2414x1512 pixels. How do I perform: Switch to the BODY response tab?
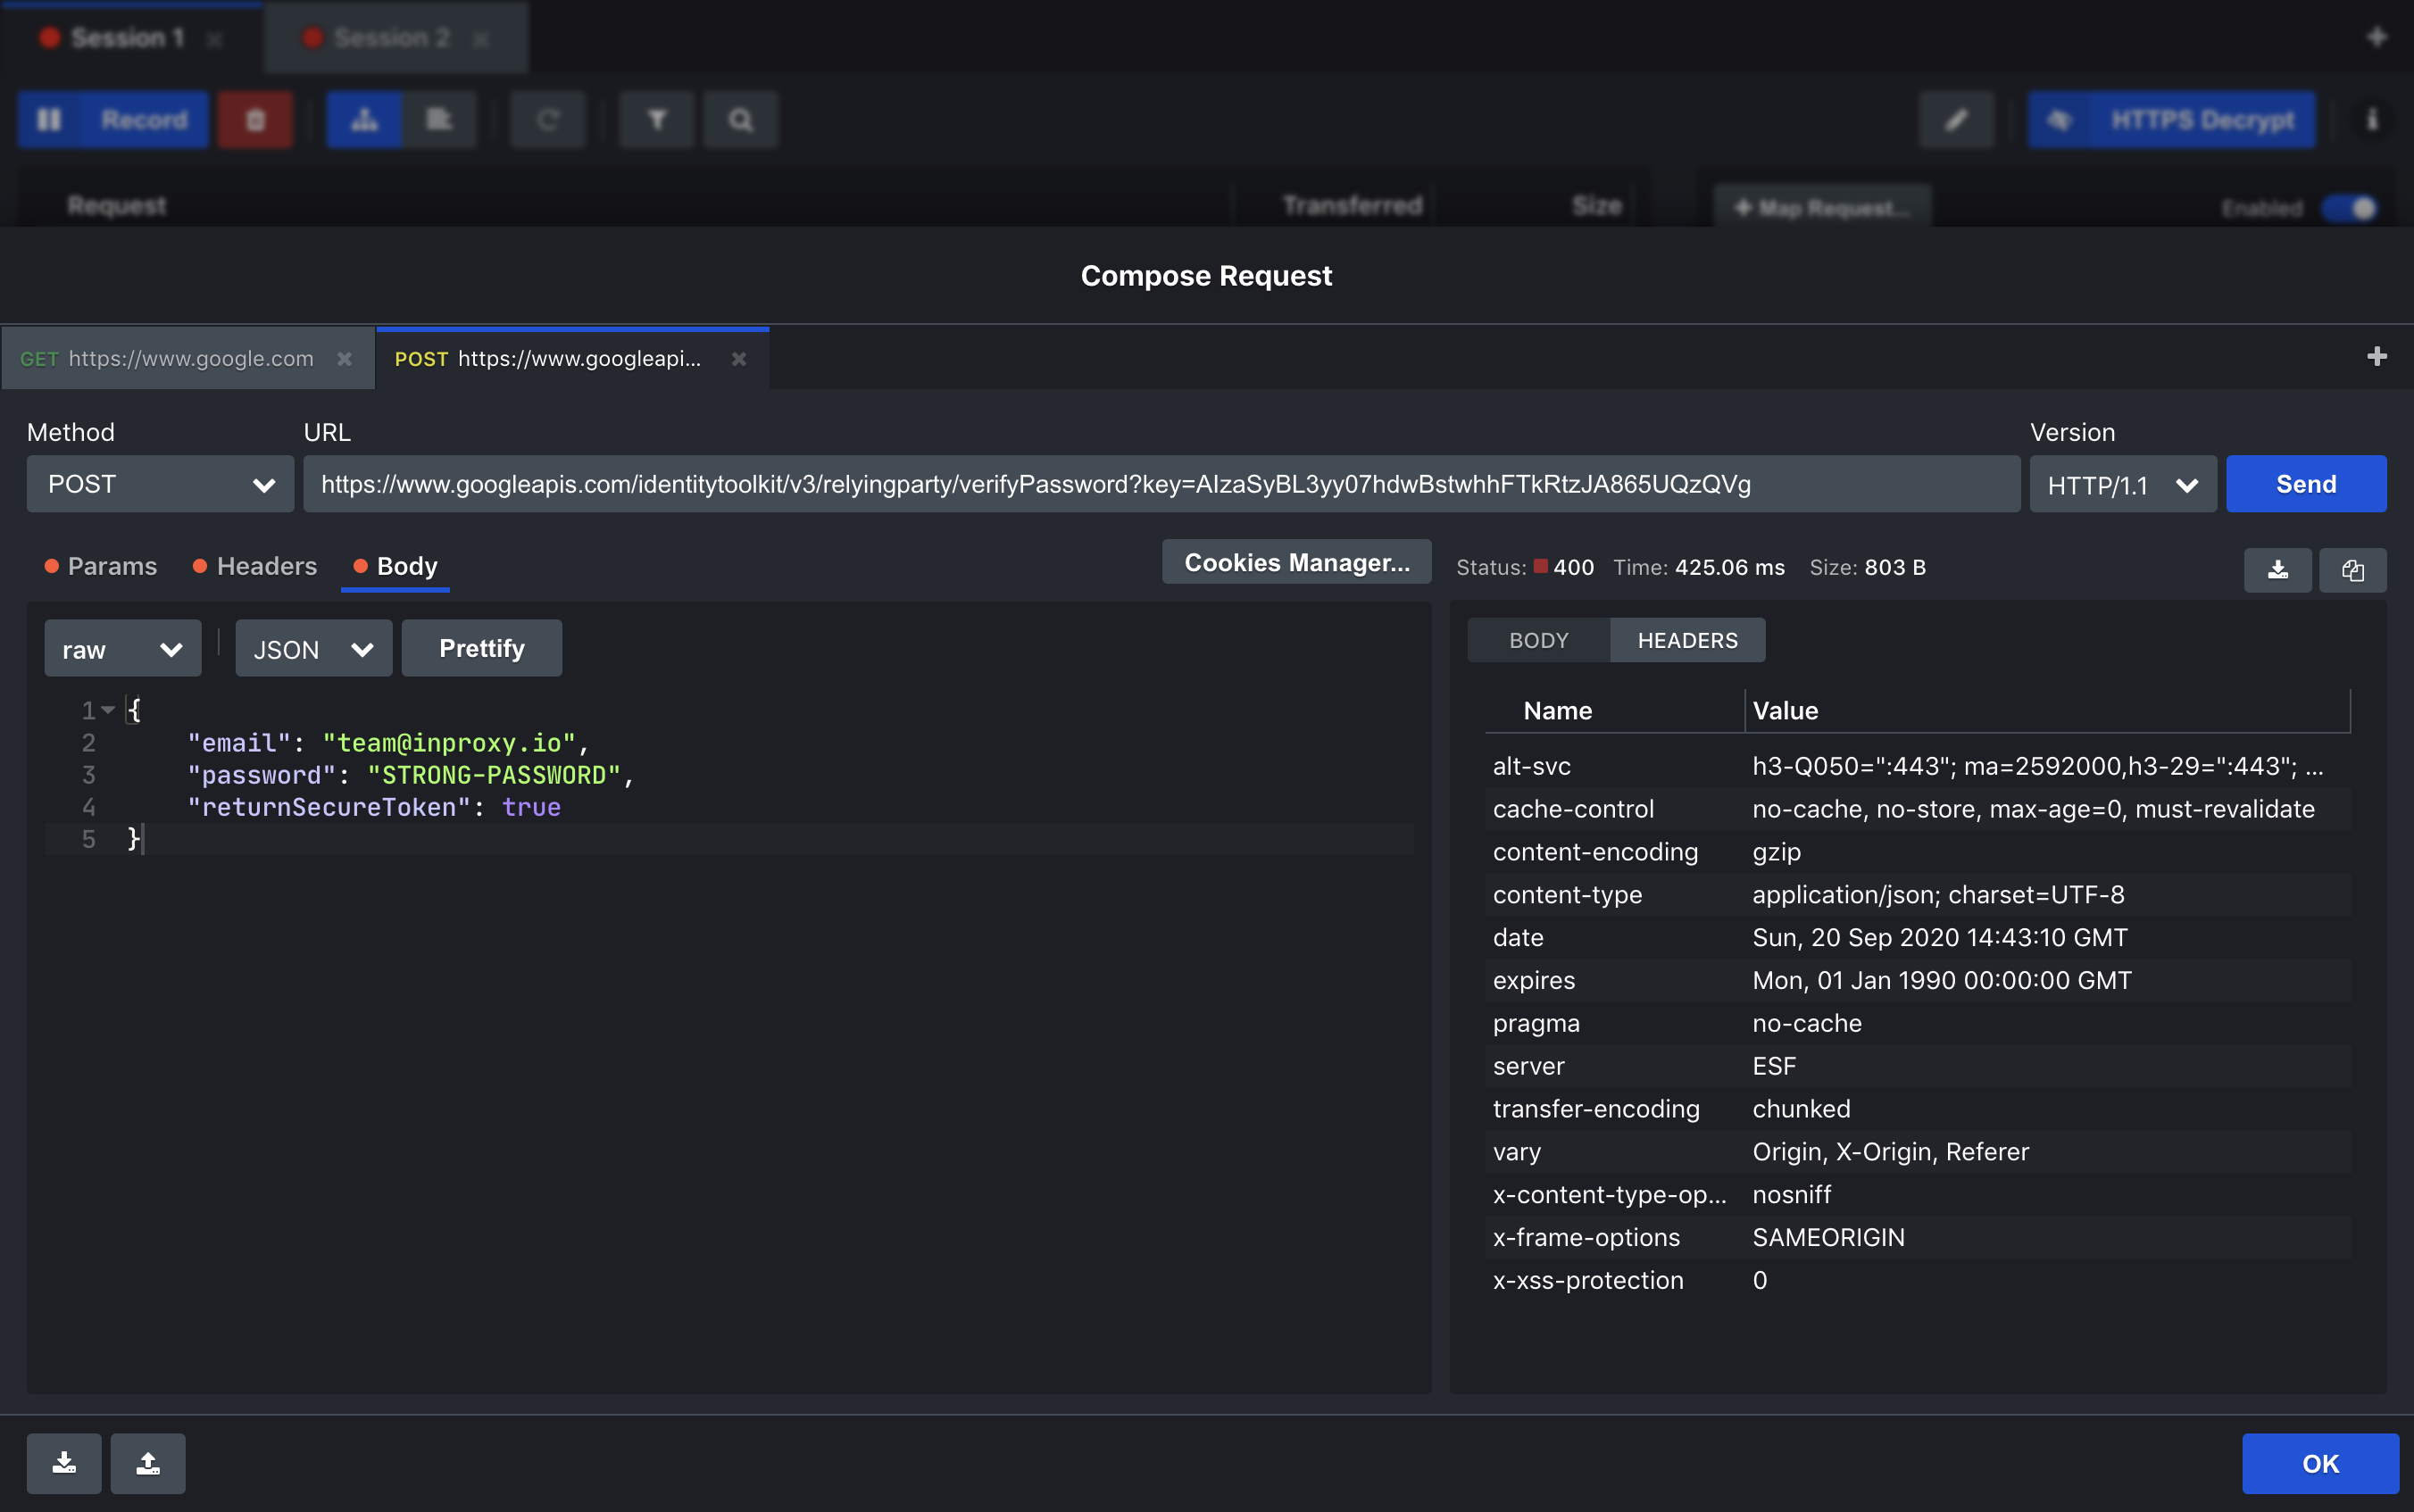pyautogui.click(x=1536, y=640)
